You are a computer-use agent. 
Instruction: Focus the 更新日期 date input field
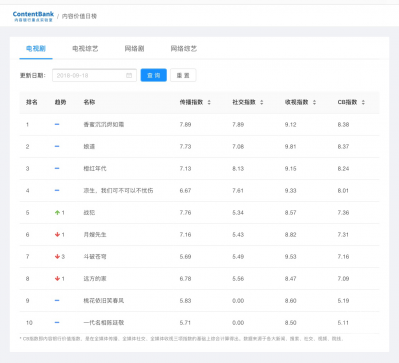coord(94,75)
